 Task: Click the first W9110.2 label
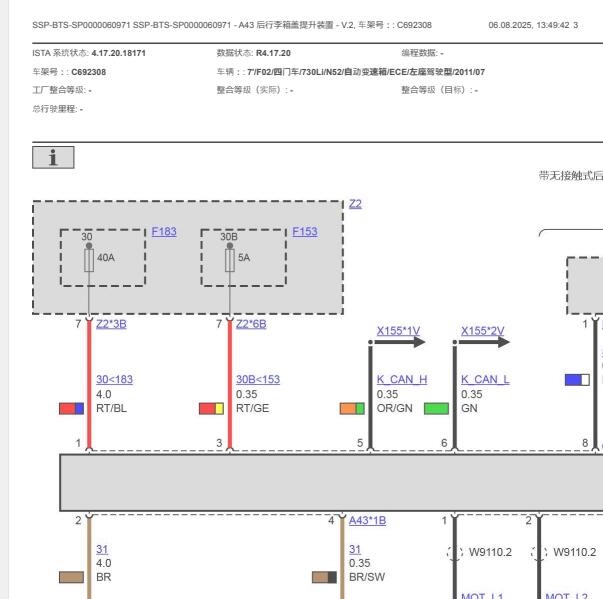490,552
